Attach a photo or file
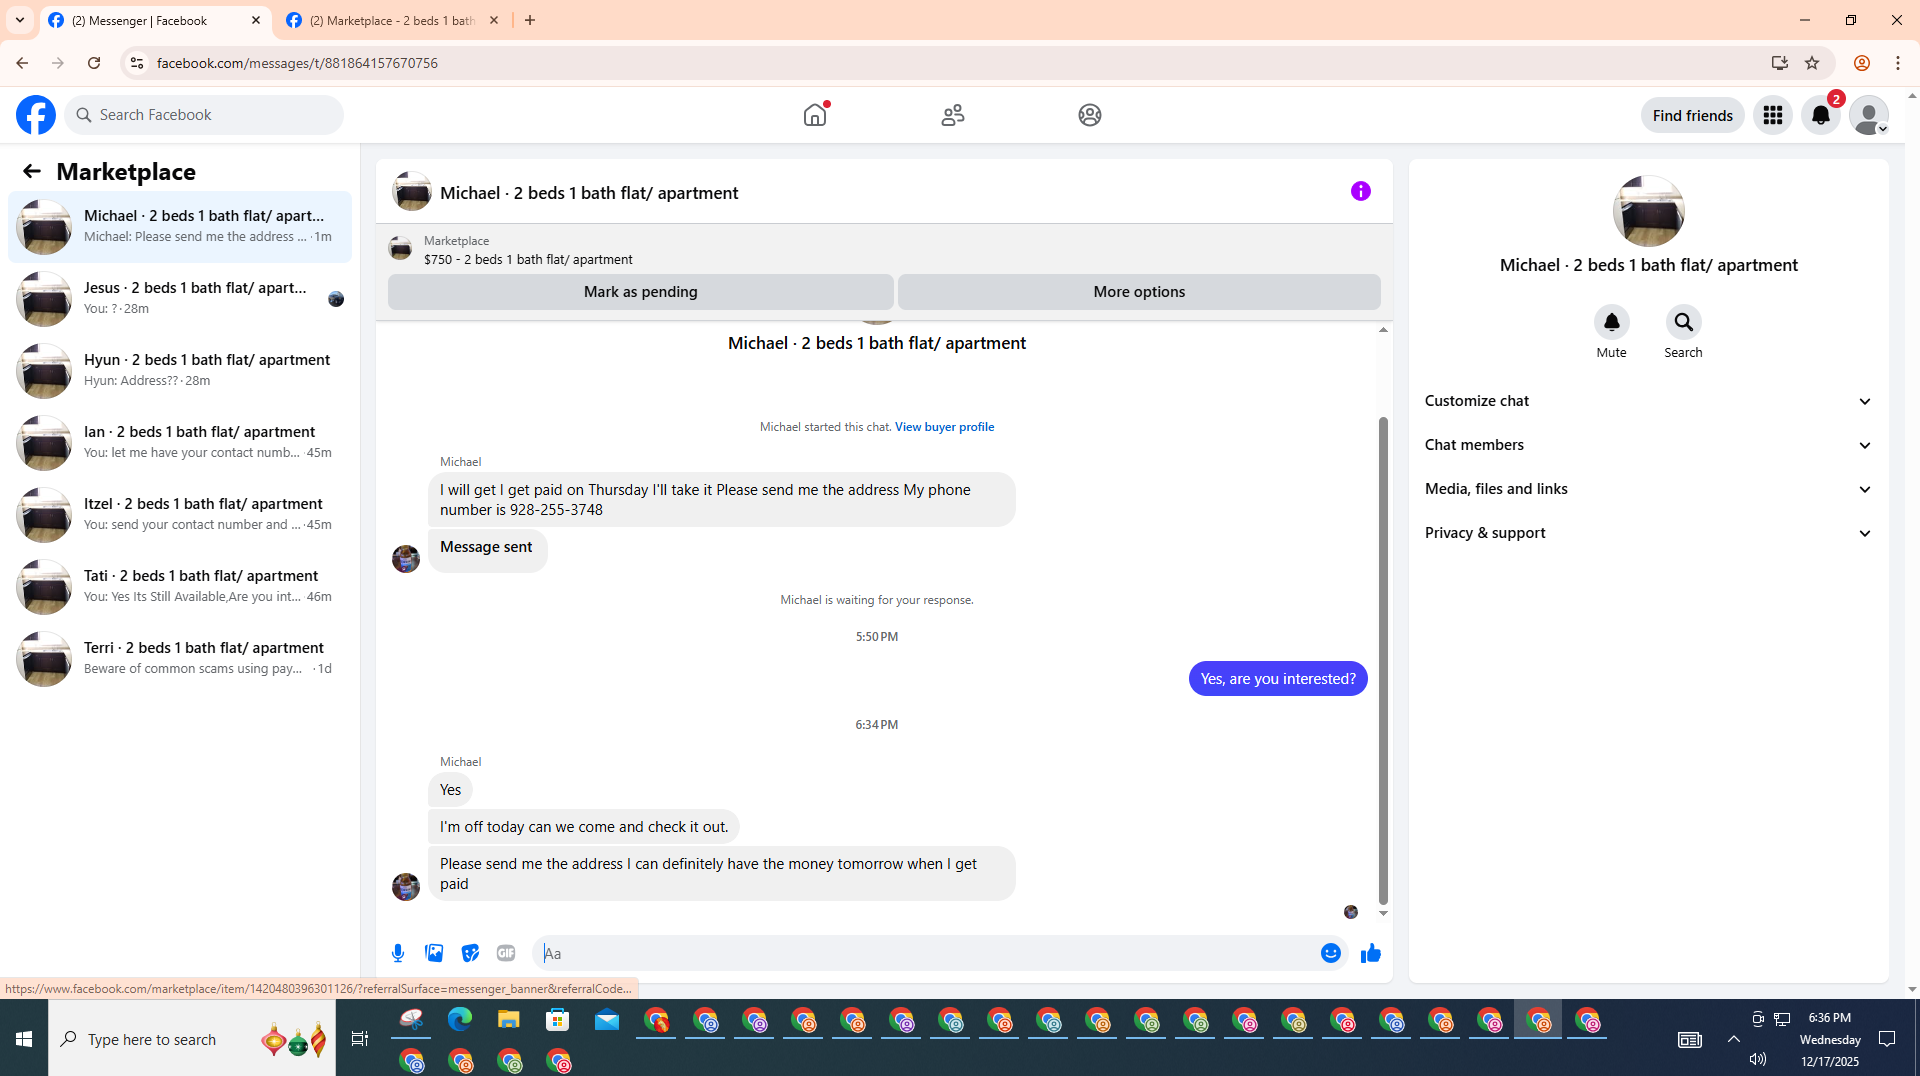 (434, 953)
